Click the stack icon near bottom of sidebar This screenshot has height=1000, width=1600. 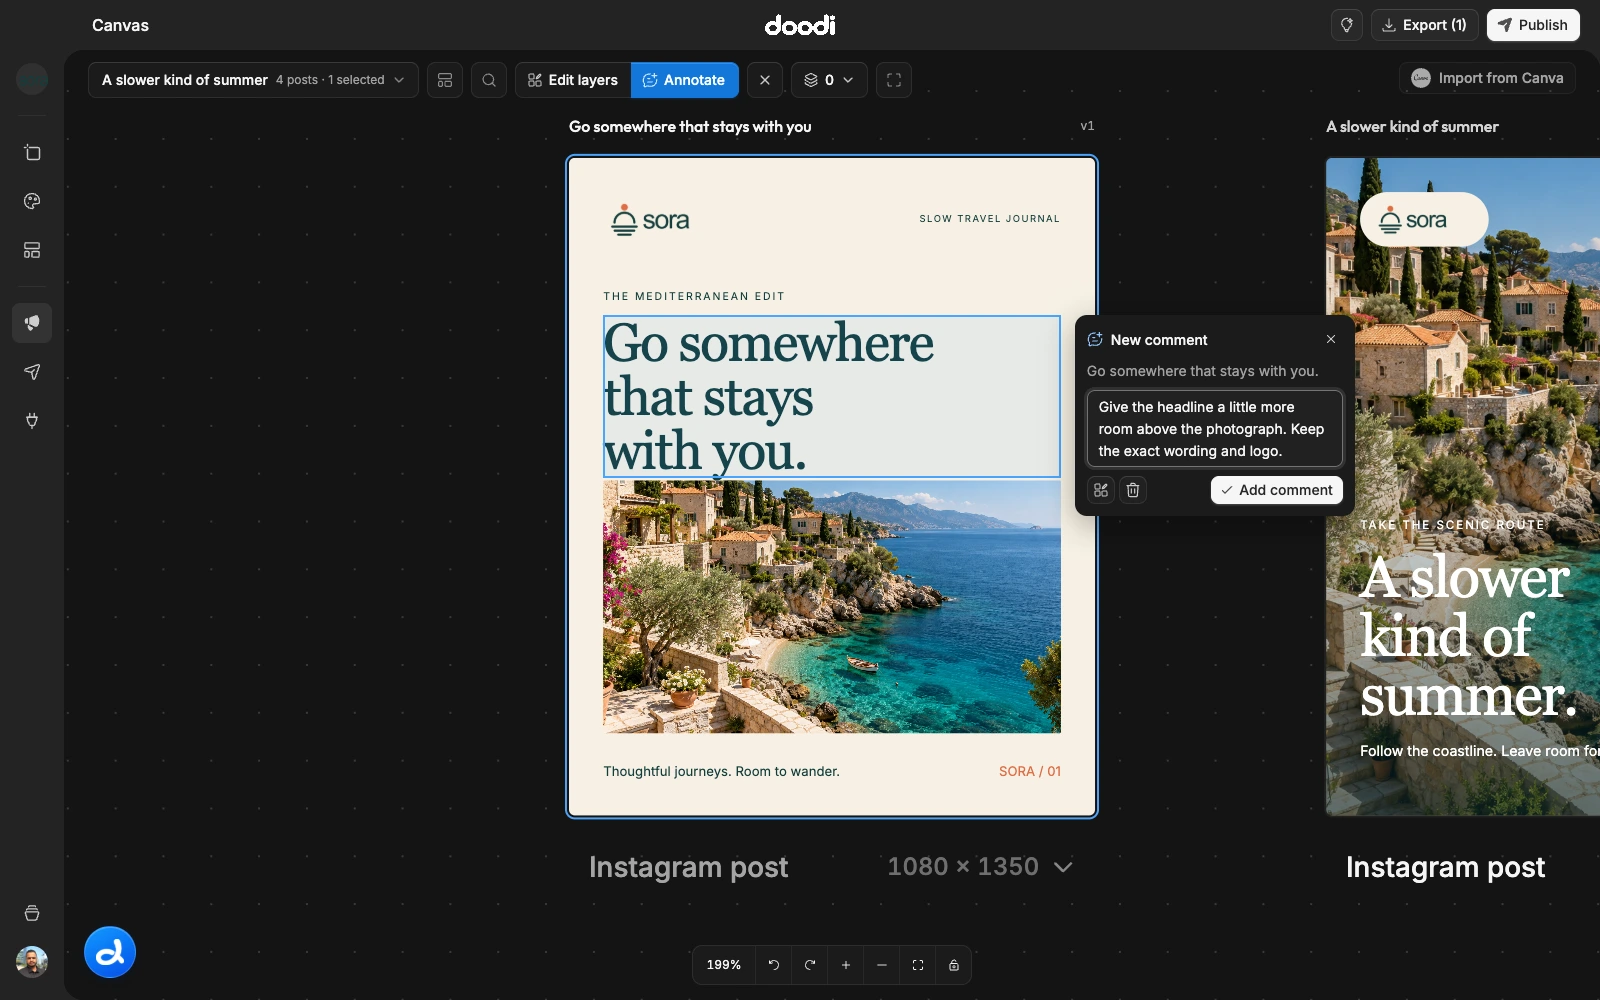(32, 913)
